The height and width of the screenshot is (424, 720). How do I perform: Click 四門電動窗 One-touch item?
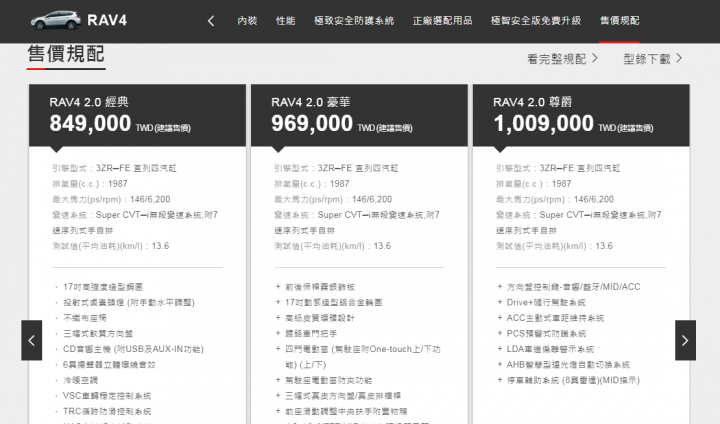pos(363,357)
